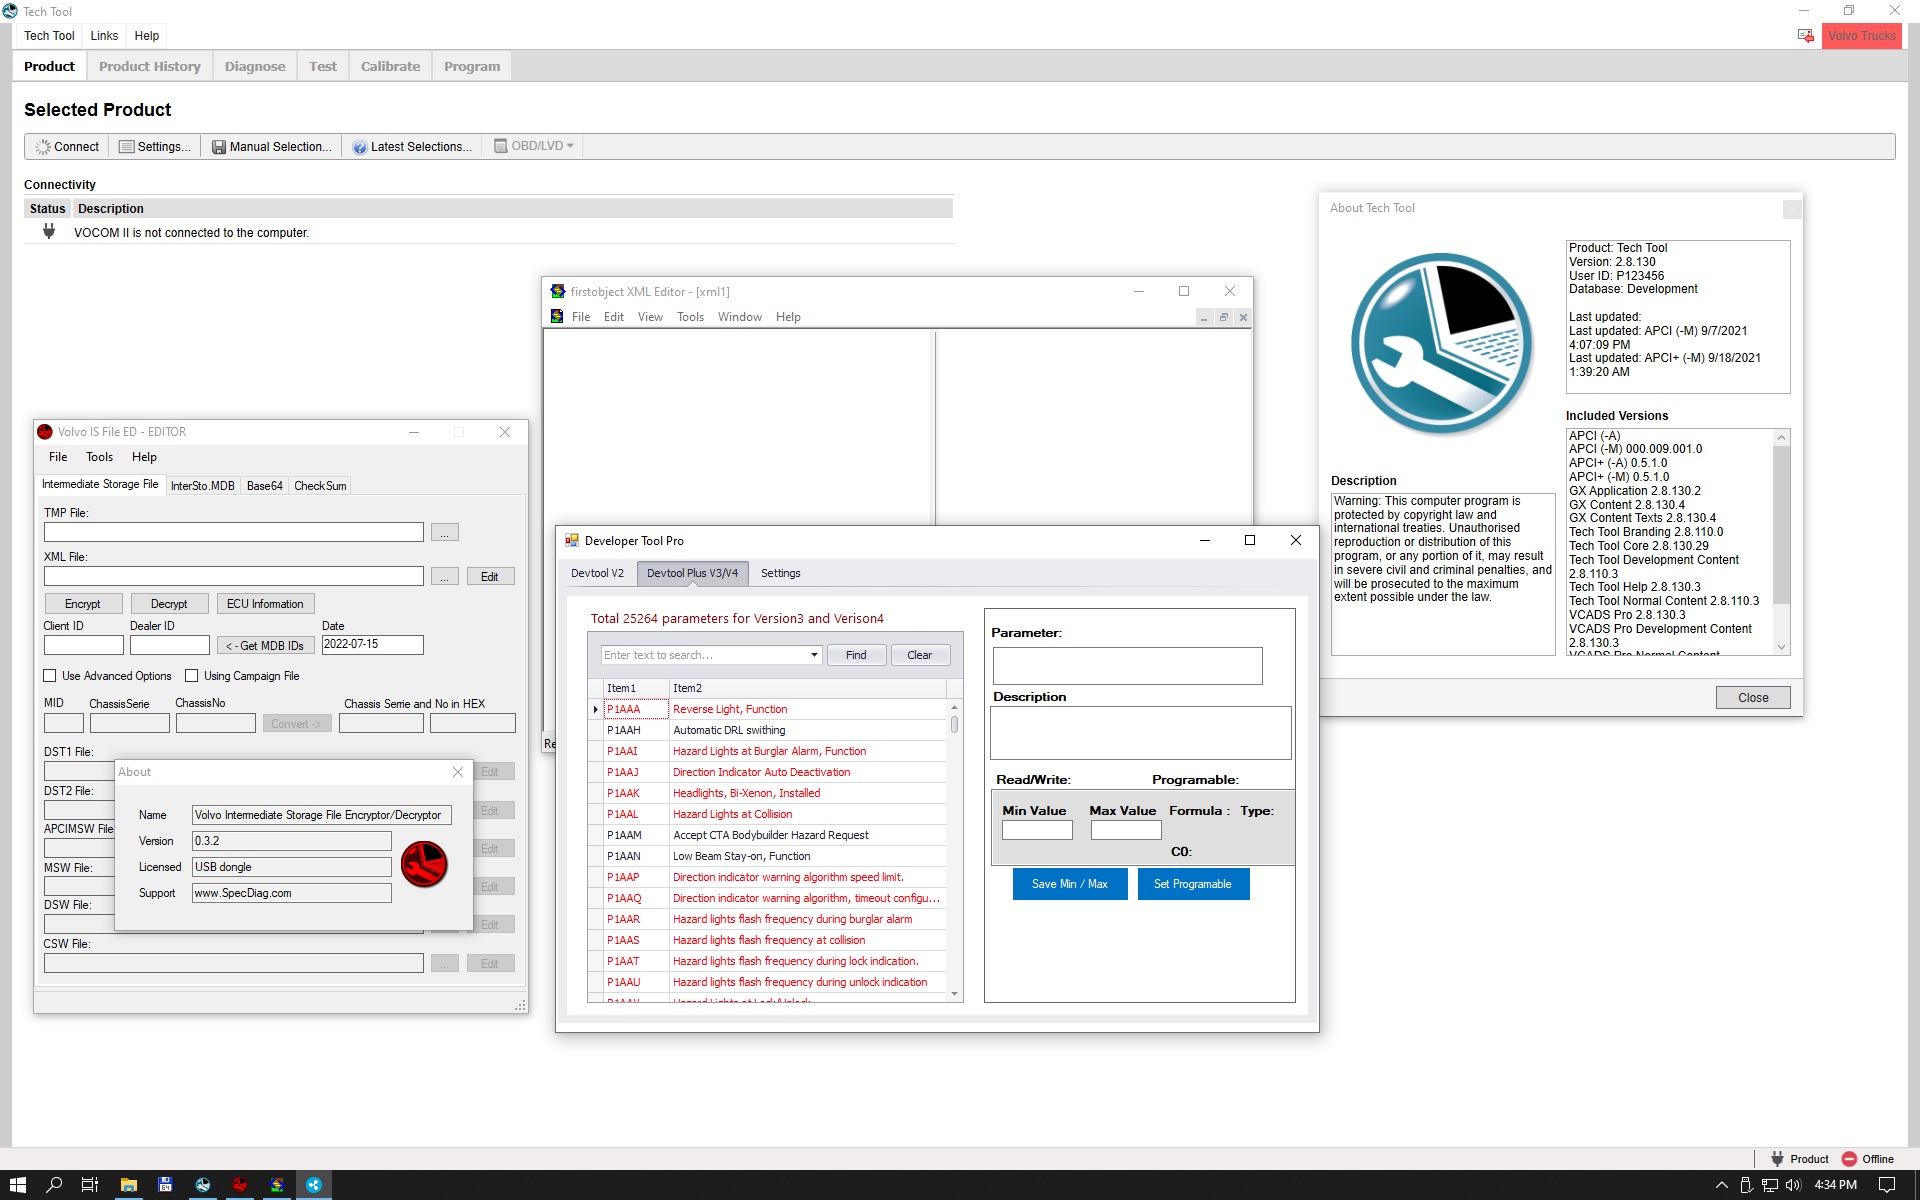Enable Use Advanced Options checkbox
Viewport: 1920px width, 1200px height.
(x=50, y=676)
